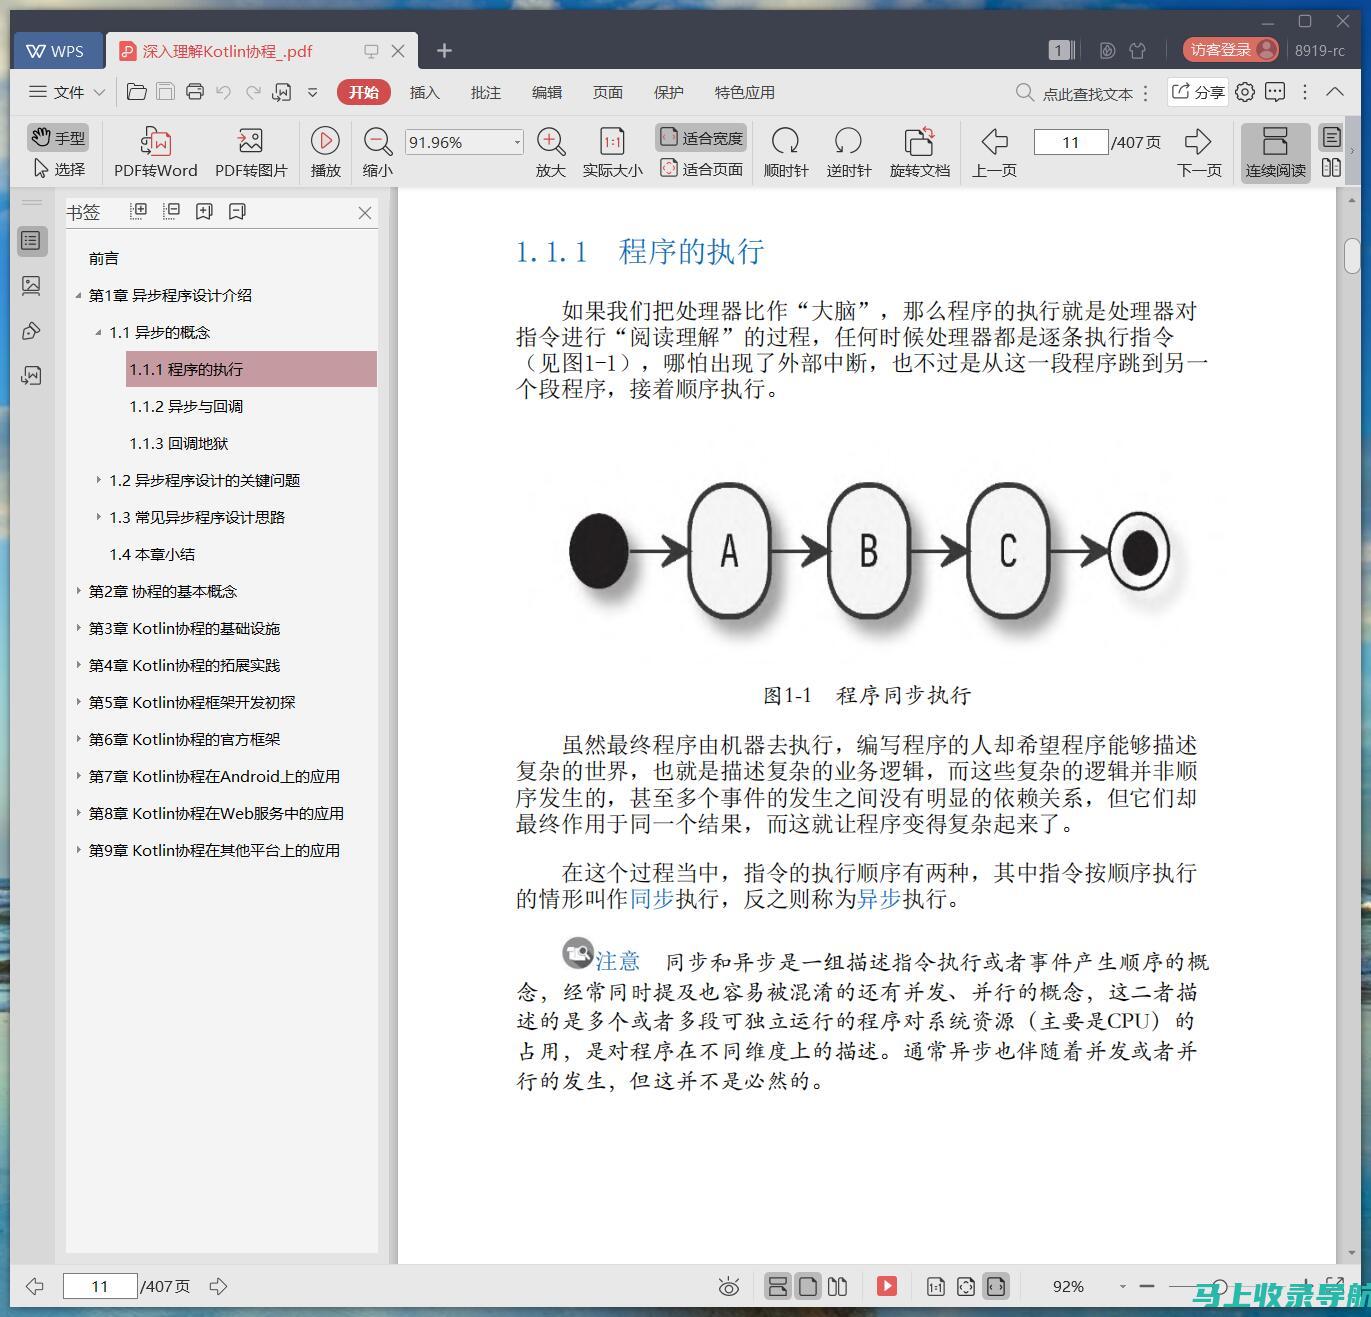This screenshot has height=1317, width=1371.
Task: Toggle single-page view in ribbon right edge
Action: (1331, 137)
